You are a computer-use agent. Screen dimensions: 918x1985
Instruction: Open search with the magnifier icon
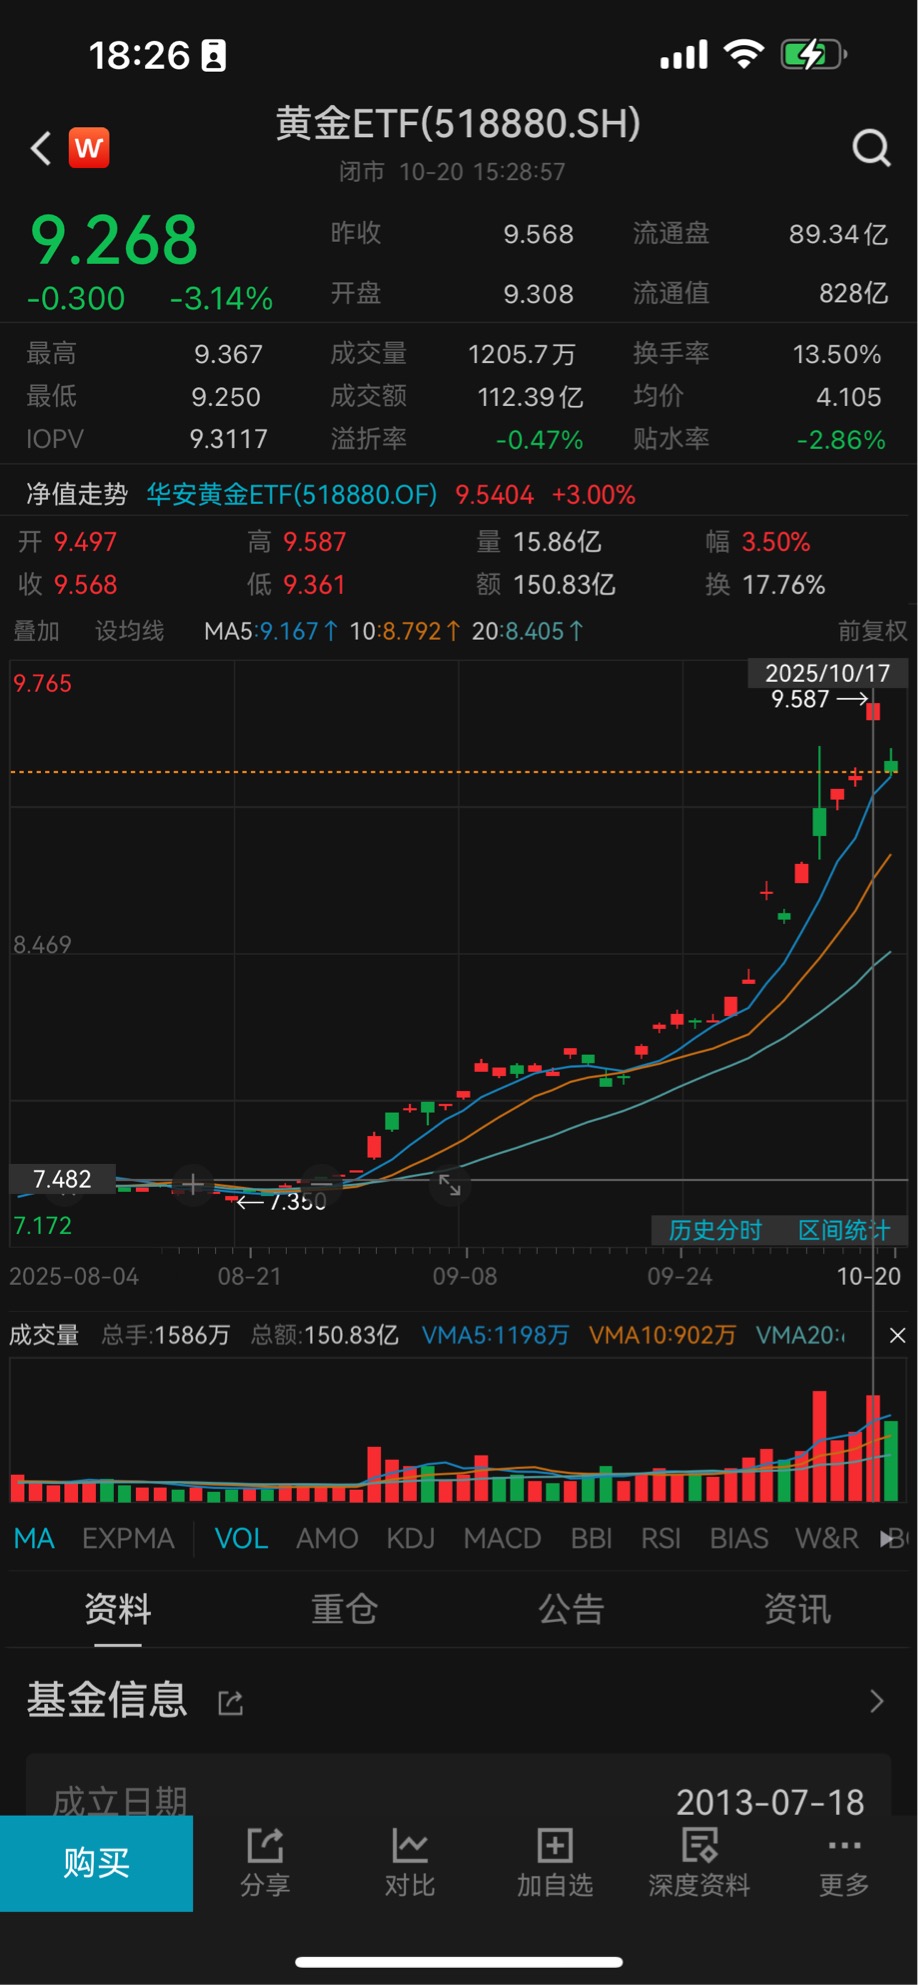(871, 148)
